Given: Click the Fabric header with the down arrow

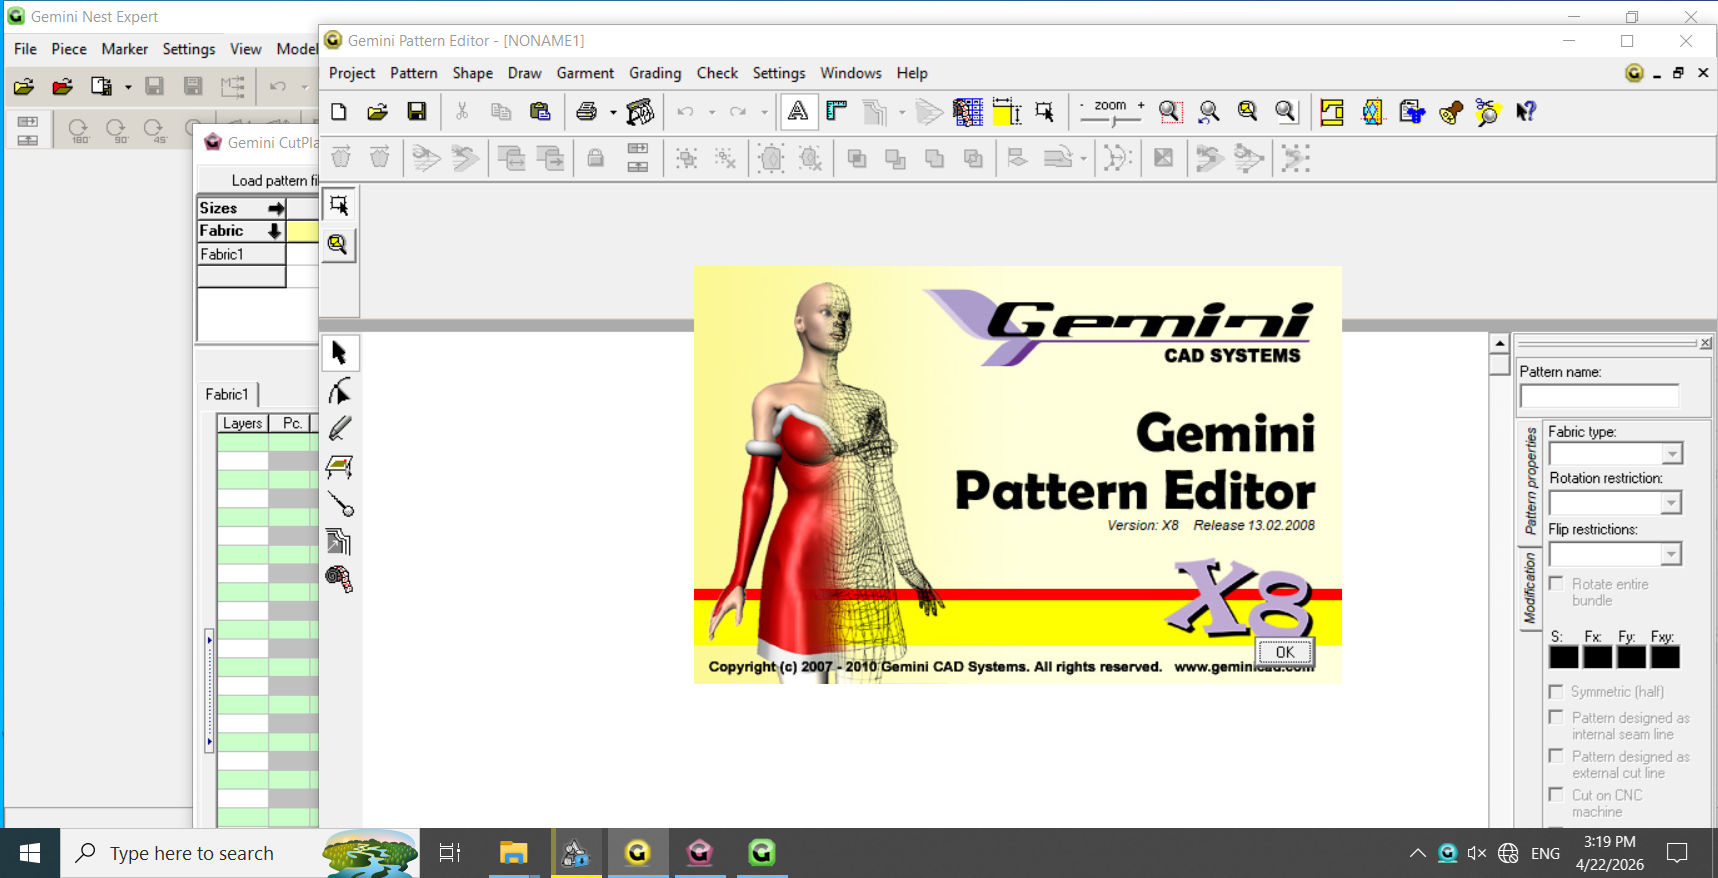Looking at the screenshot, I should pyautogui.click(x=242, y=231).
